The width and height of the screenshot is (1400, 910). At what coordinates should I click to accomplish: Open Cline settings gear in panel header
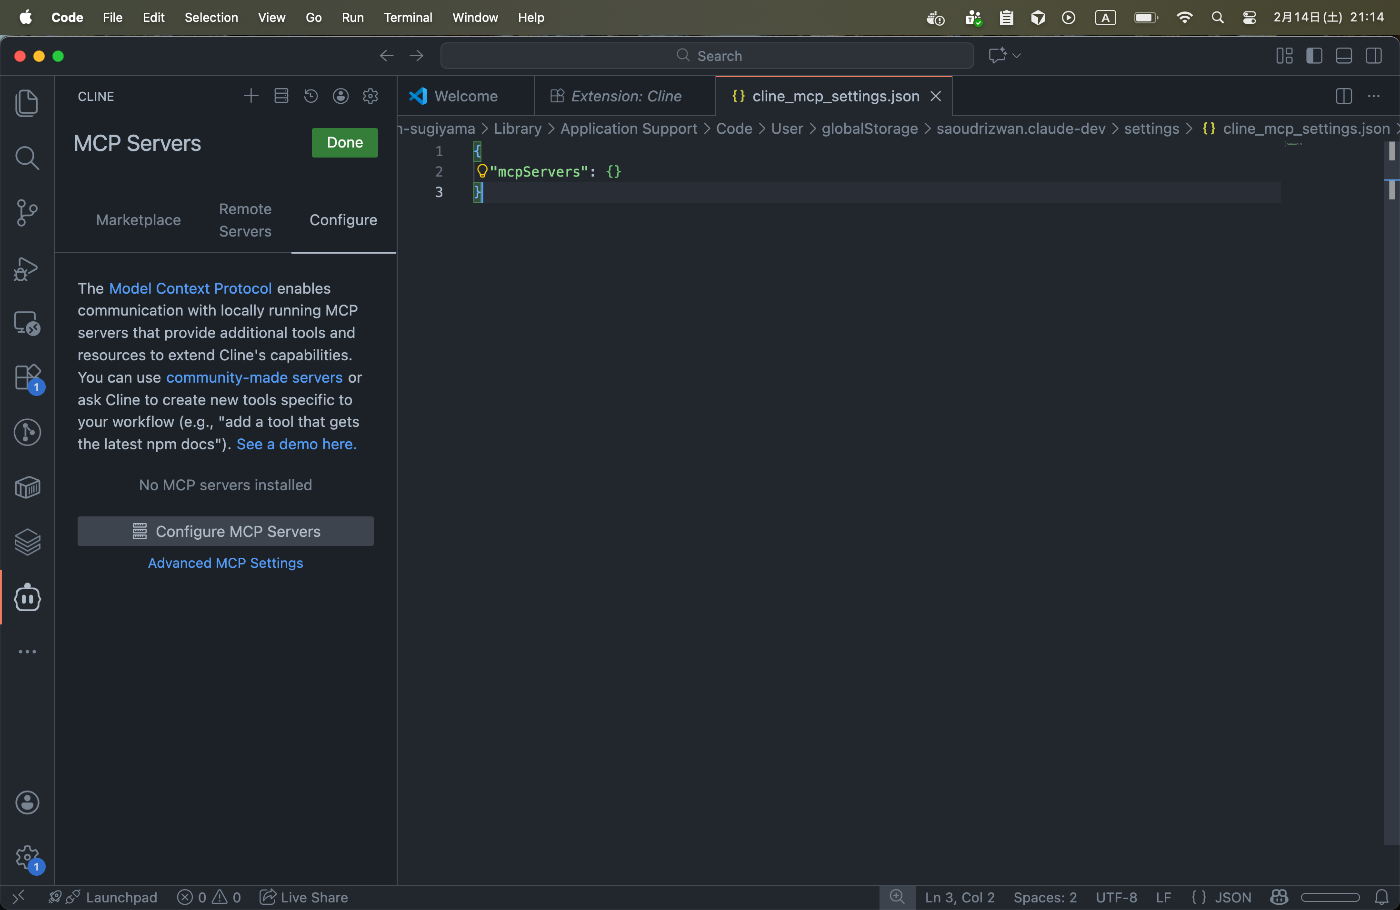(x=371, y=96)
